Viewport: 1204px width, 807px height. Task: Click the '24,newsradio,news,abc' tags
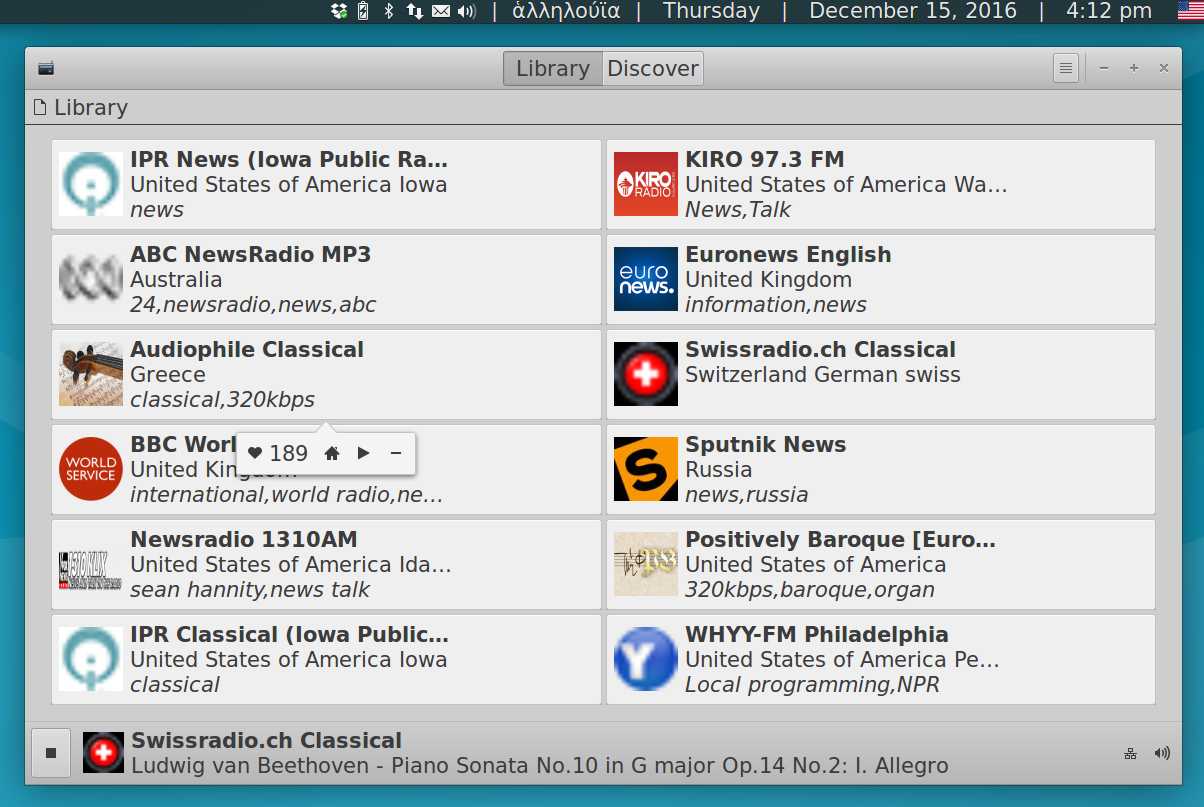253,305
